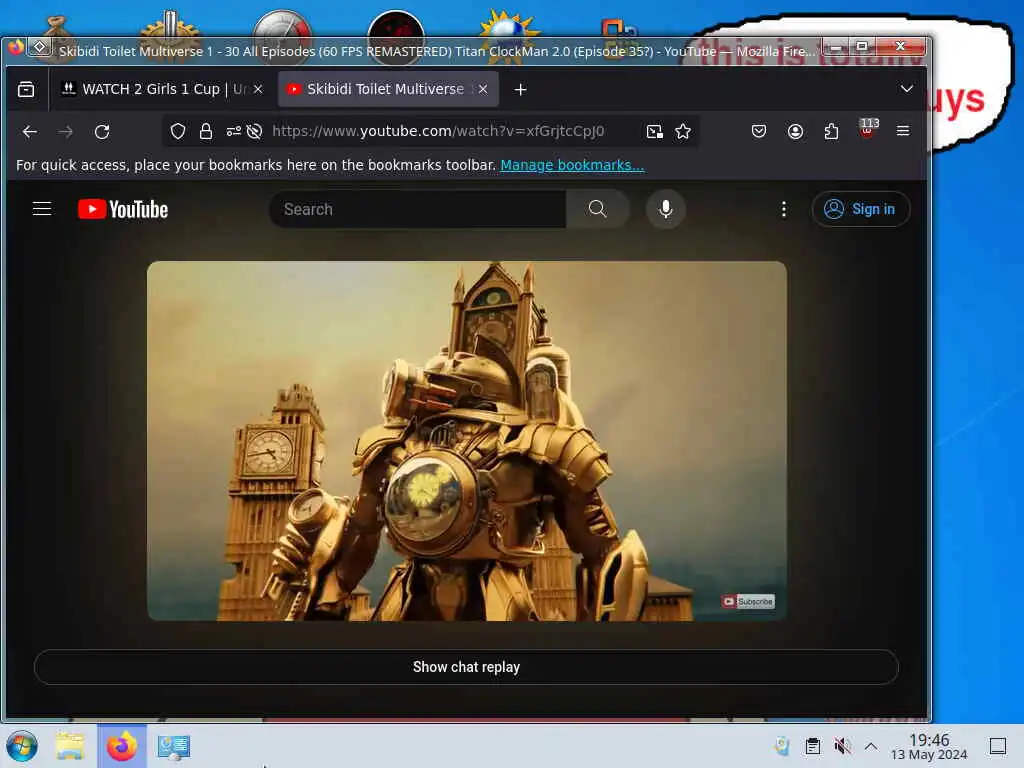The height and width of the screenshot is (768, 1024).
Task: Open the window menu icon in title bar
Action: coord(40,47)
